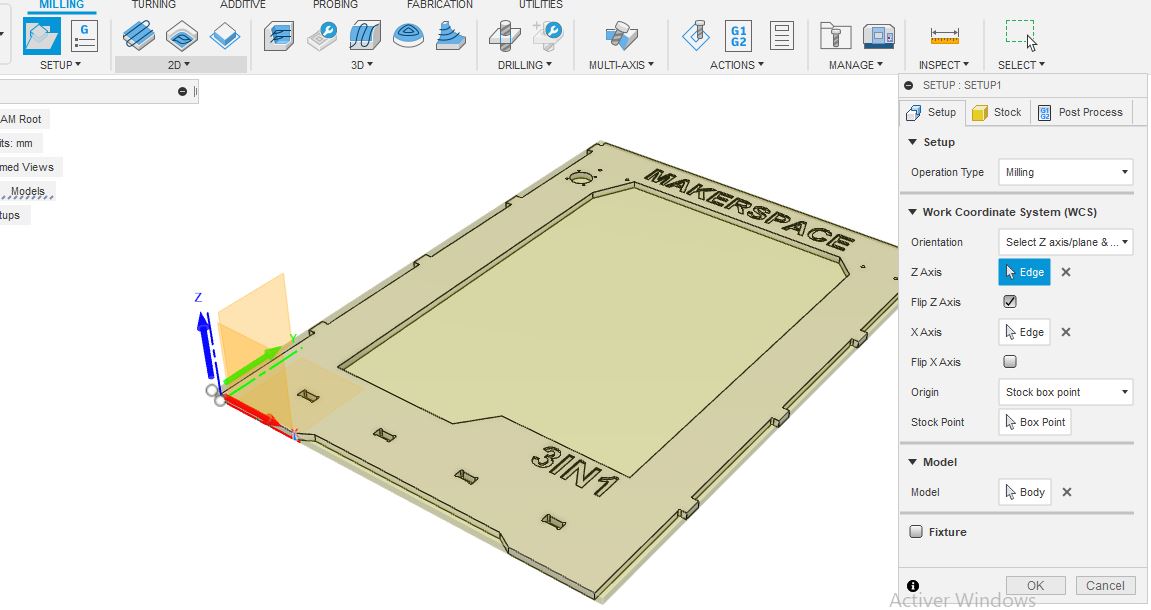Viewport: 1151px width, 610px height.
Task: Click the X Axis Edge selector button
Action: point(1024,333)
